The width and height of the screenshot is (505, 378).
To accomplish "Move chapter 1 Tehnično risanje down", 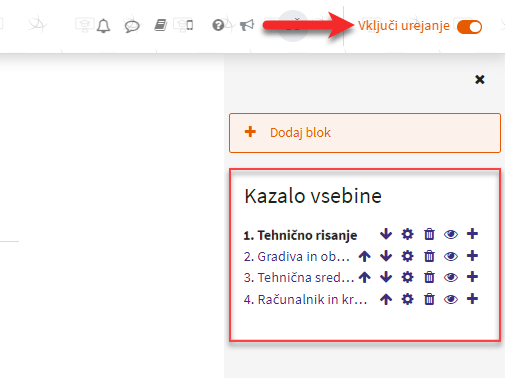I will pyautogui.click(x=386, y=234).
